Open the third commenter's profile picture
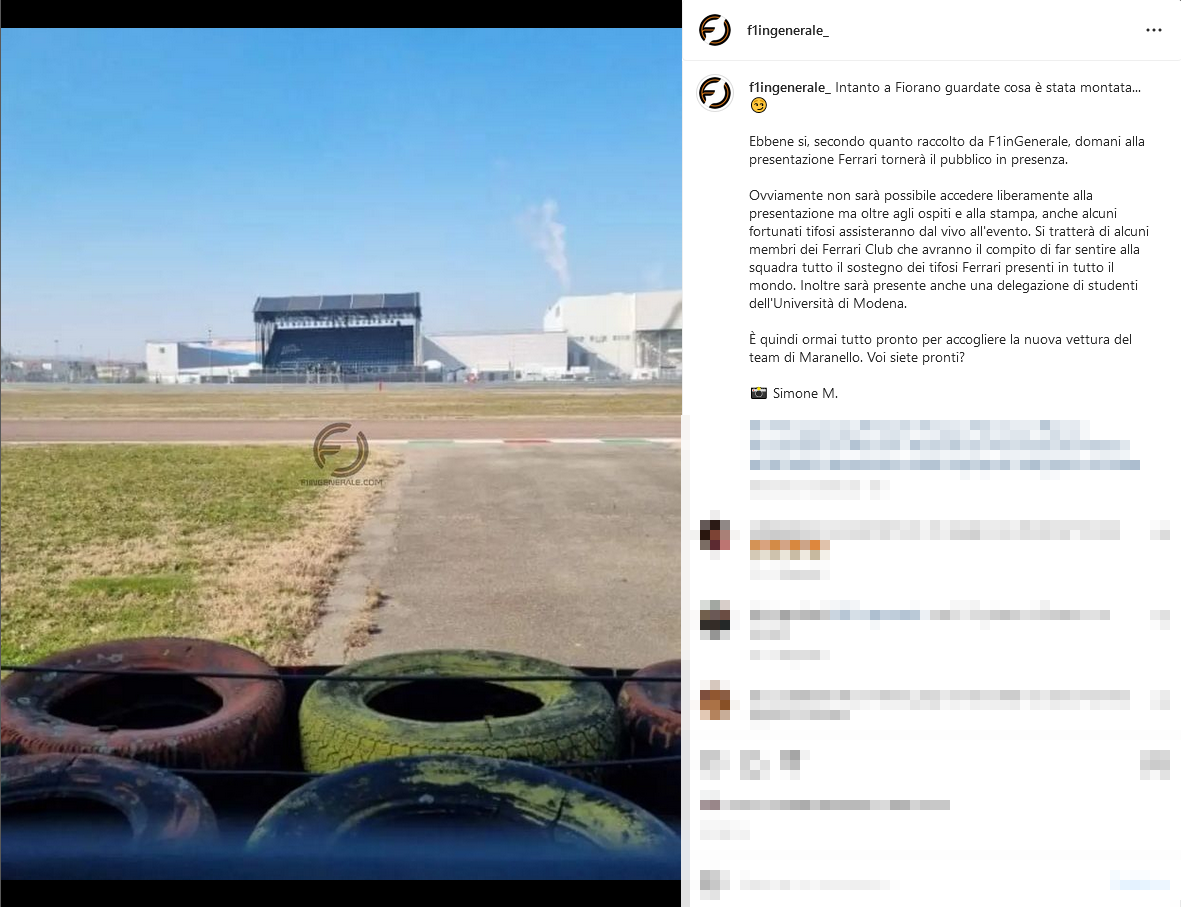 (x=715, y=701)
